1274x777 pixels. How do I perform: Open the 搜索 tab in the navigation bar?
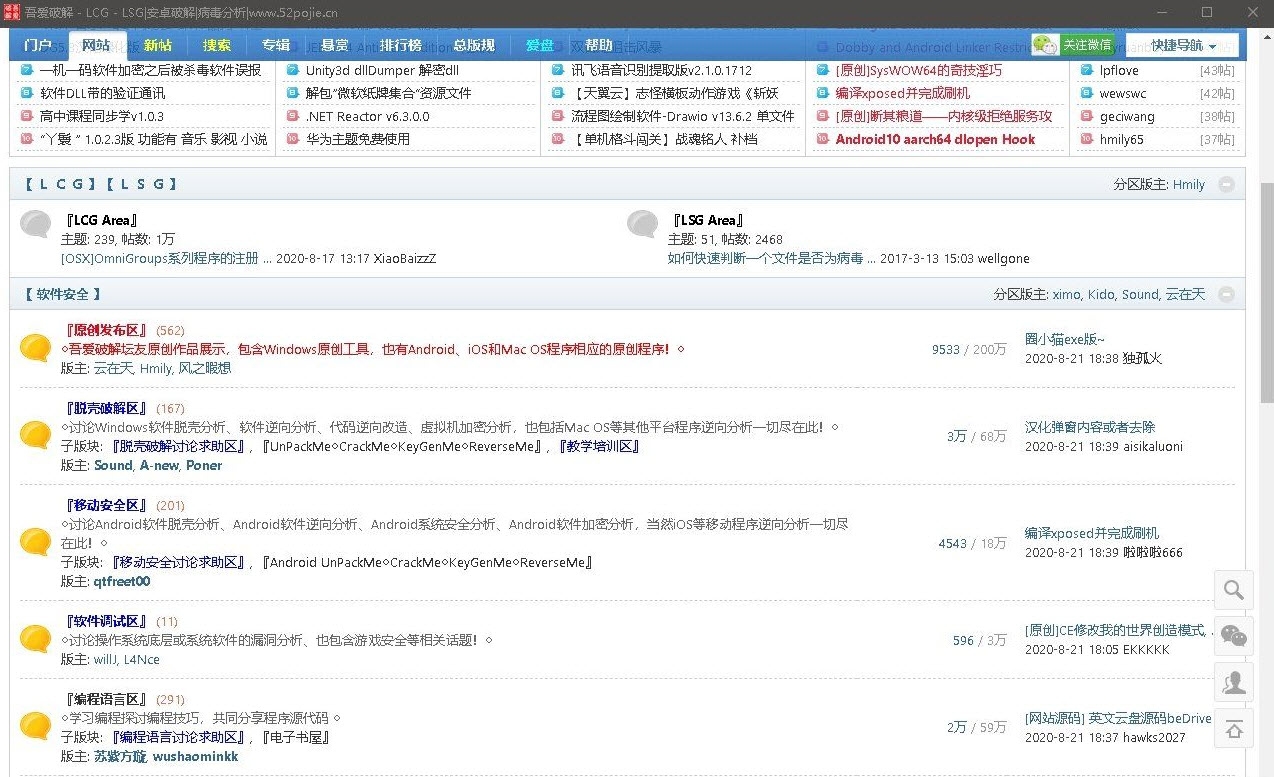217,45
